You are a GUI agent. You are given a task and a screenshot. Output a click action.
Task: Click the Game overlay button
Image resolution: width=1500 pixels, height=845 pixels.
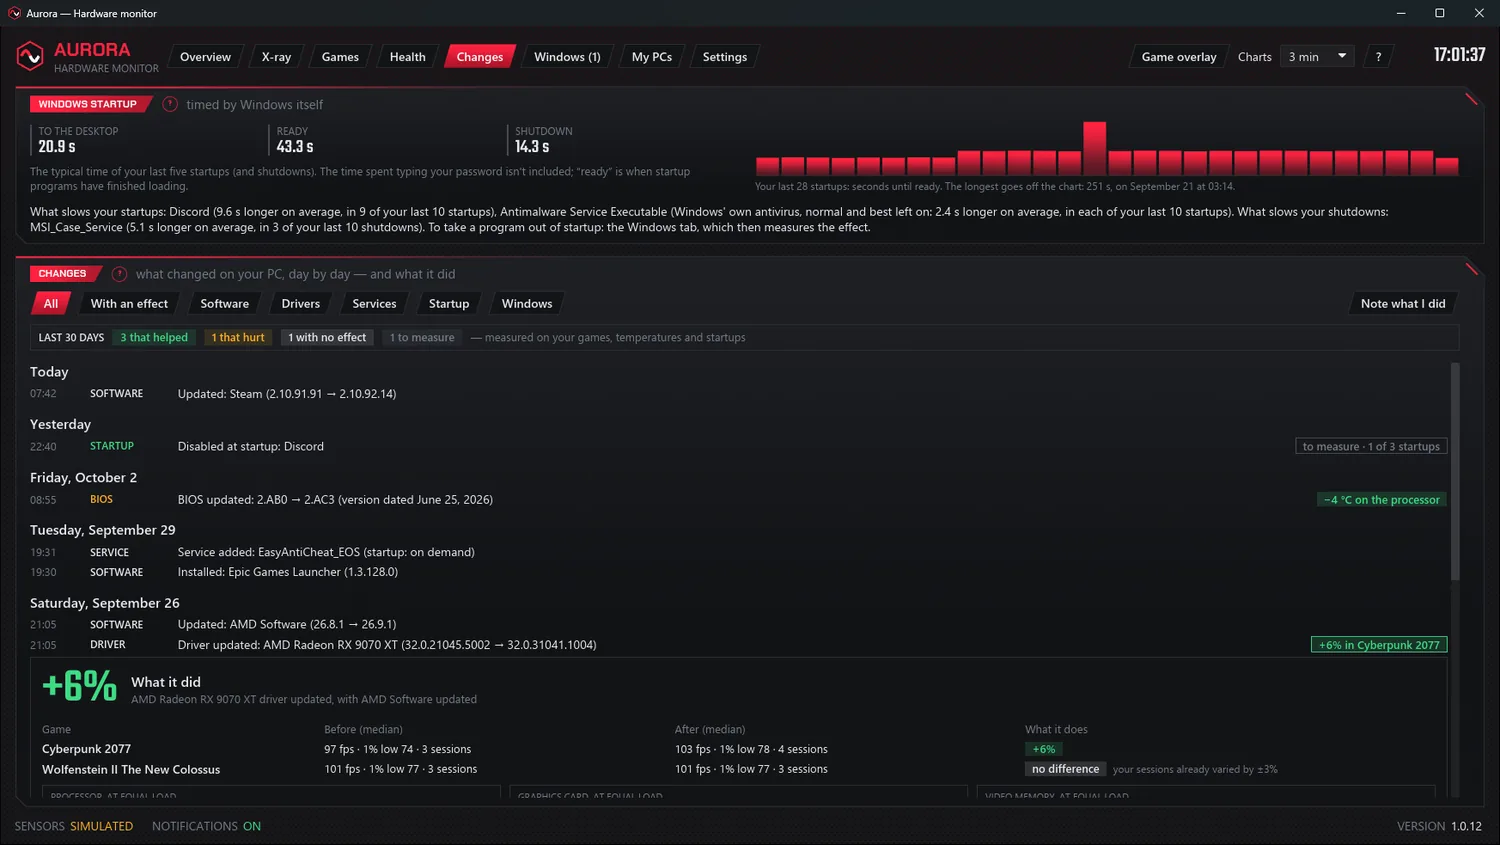pyautogui.click(x=1179, y=57)
